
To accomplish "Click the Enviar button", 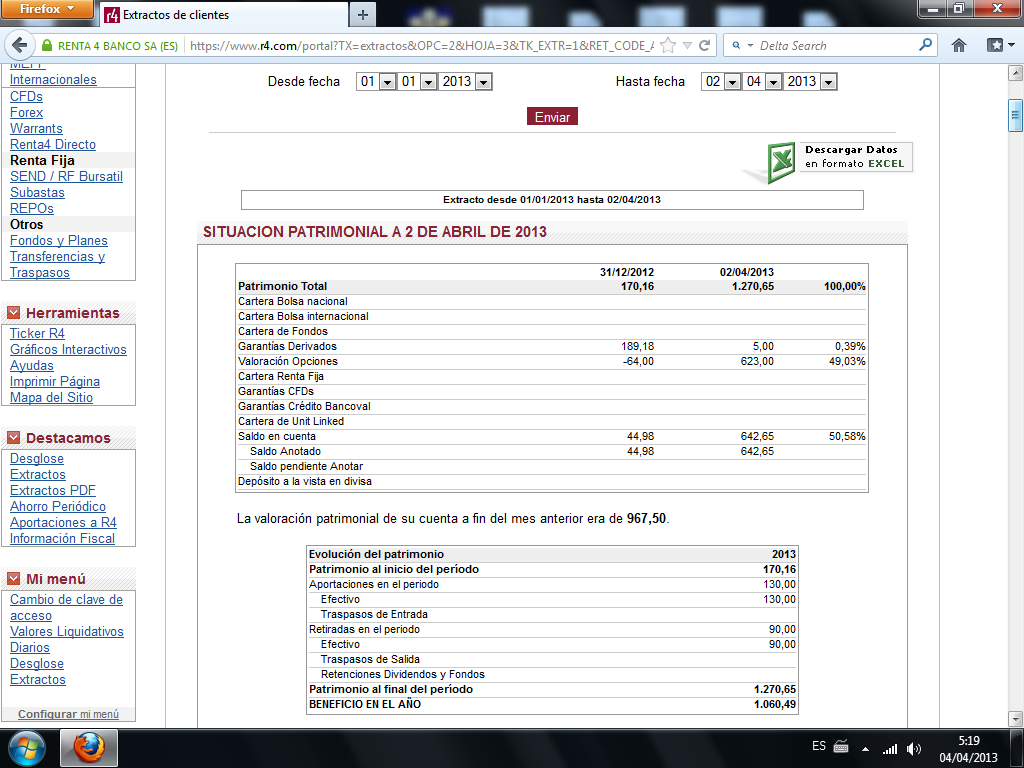I will coord(552,116).
